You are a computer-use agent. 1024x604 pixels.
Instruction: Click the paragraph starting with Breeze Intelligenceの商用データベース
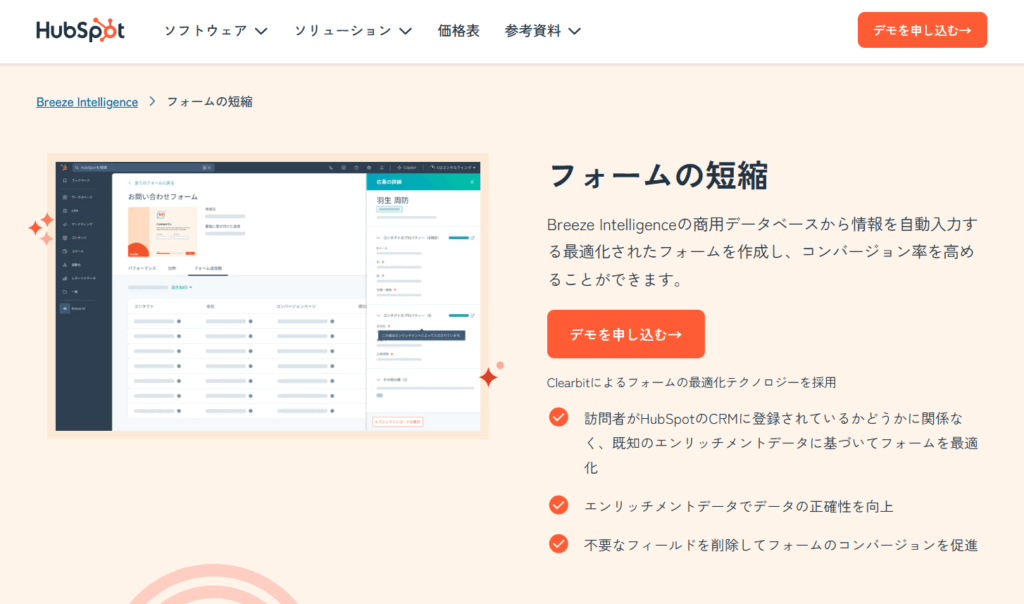tap(762, 252)
